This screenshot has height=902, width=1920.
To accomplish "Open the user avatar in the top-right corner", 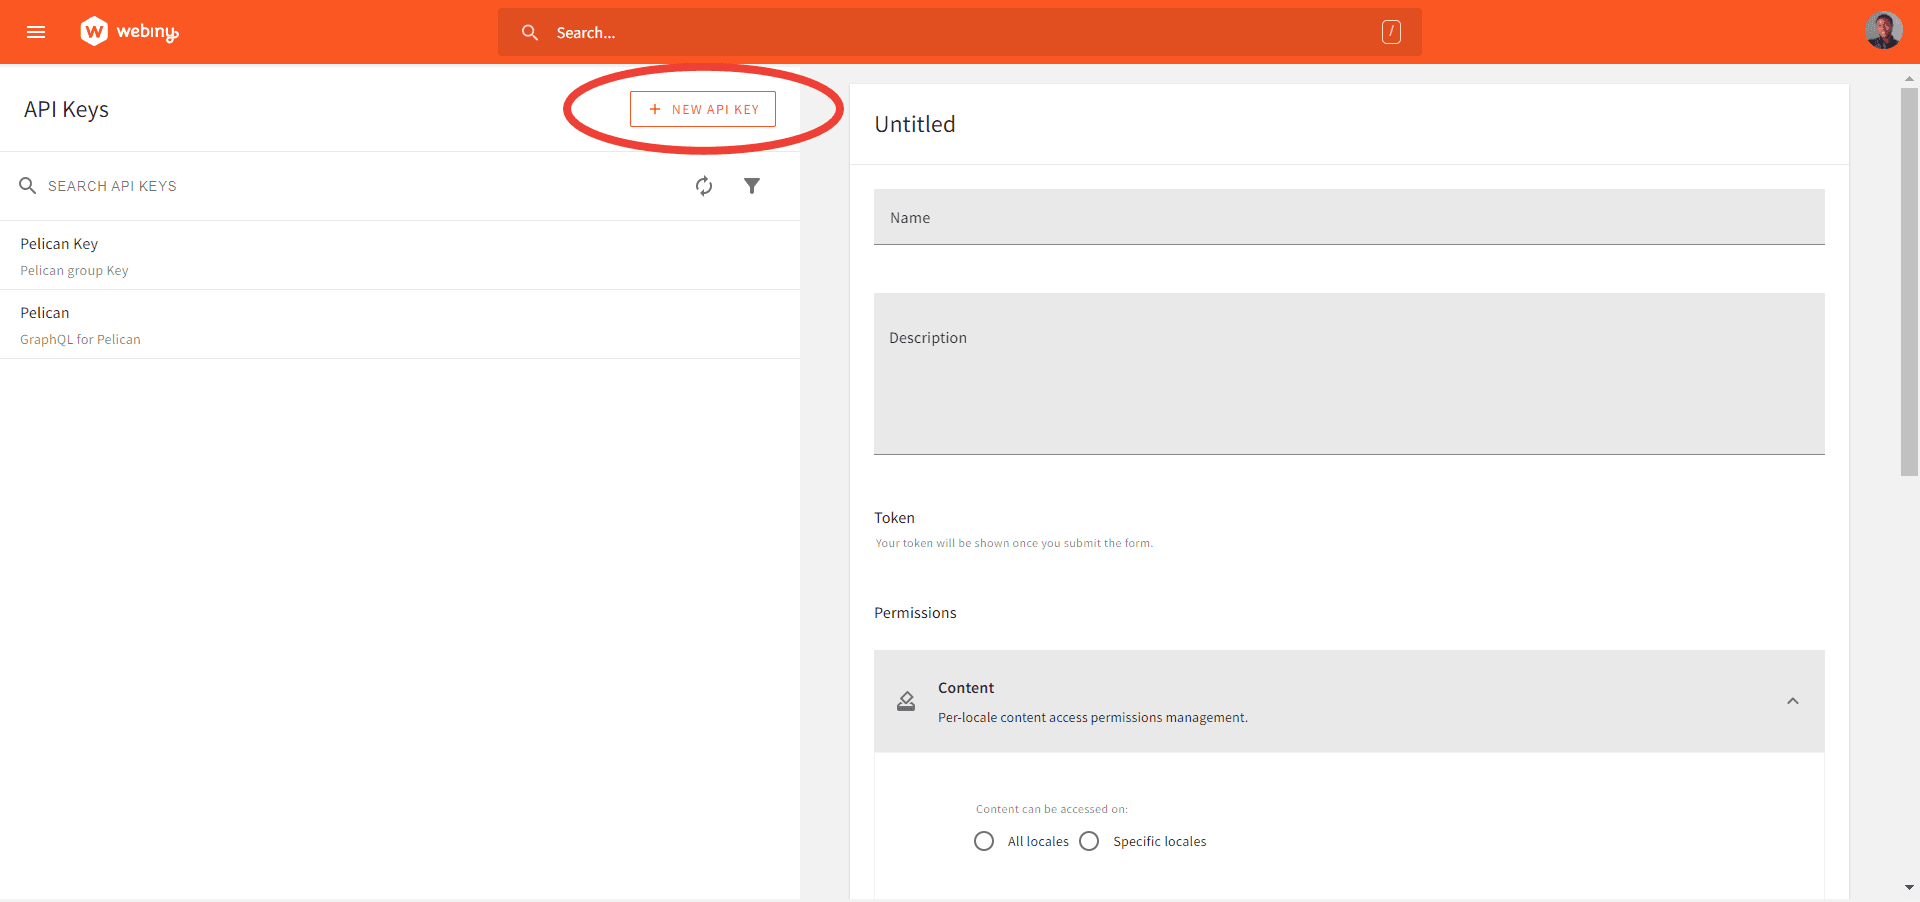I will (1883, 30).
